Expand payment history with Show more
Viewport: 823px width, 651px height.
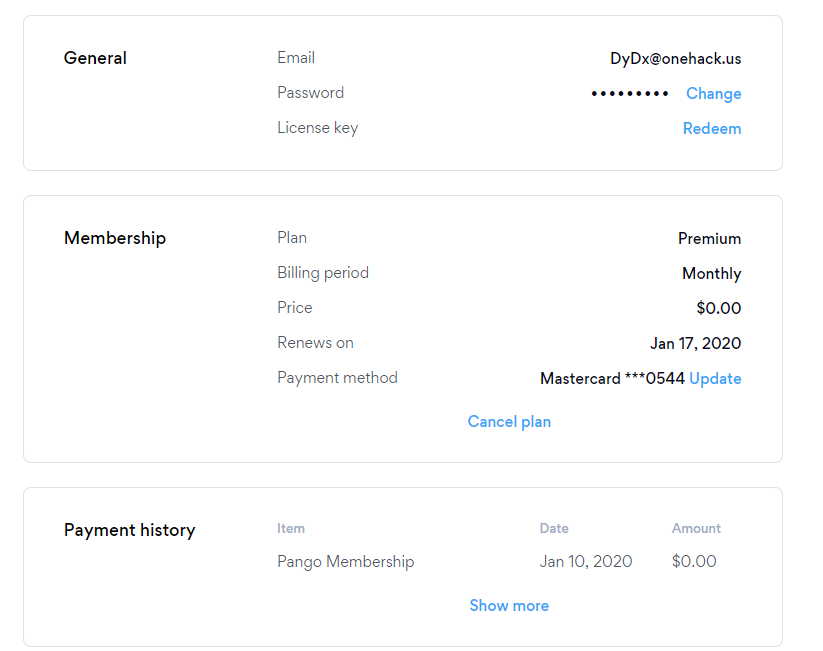(509, 605)
